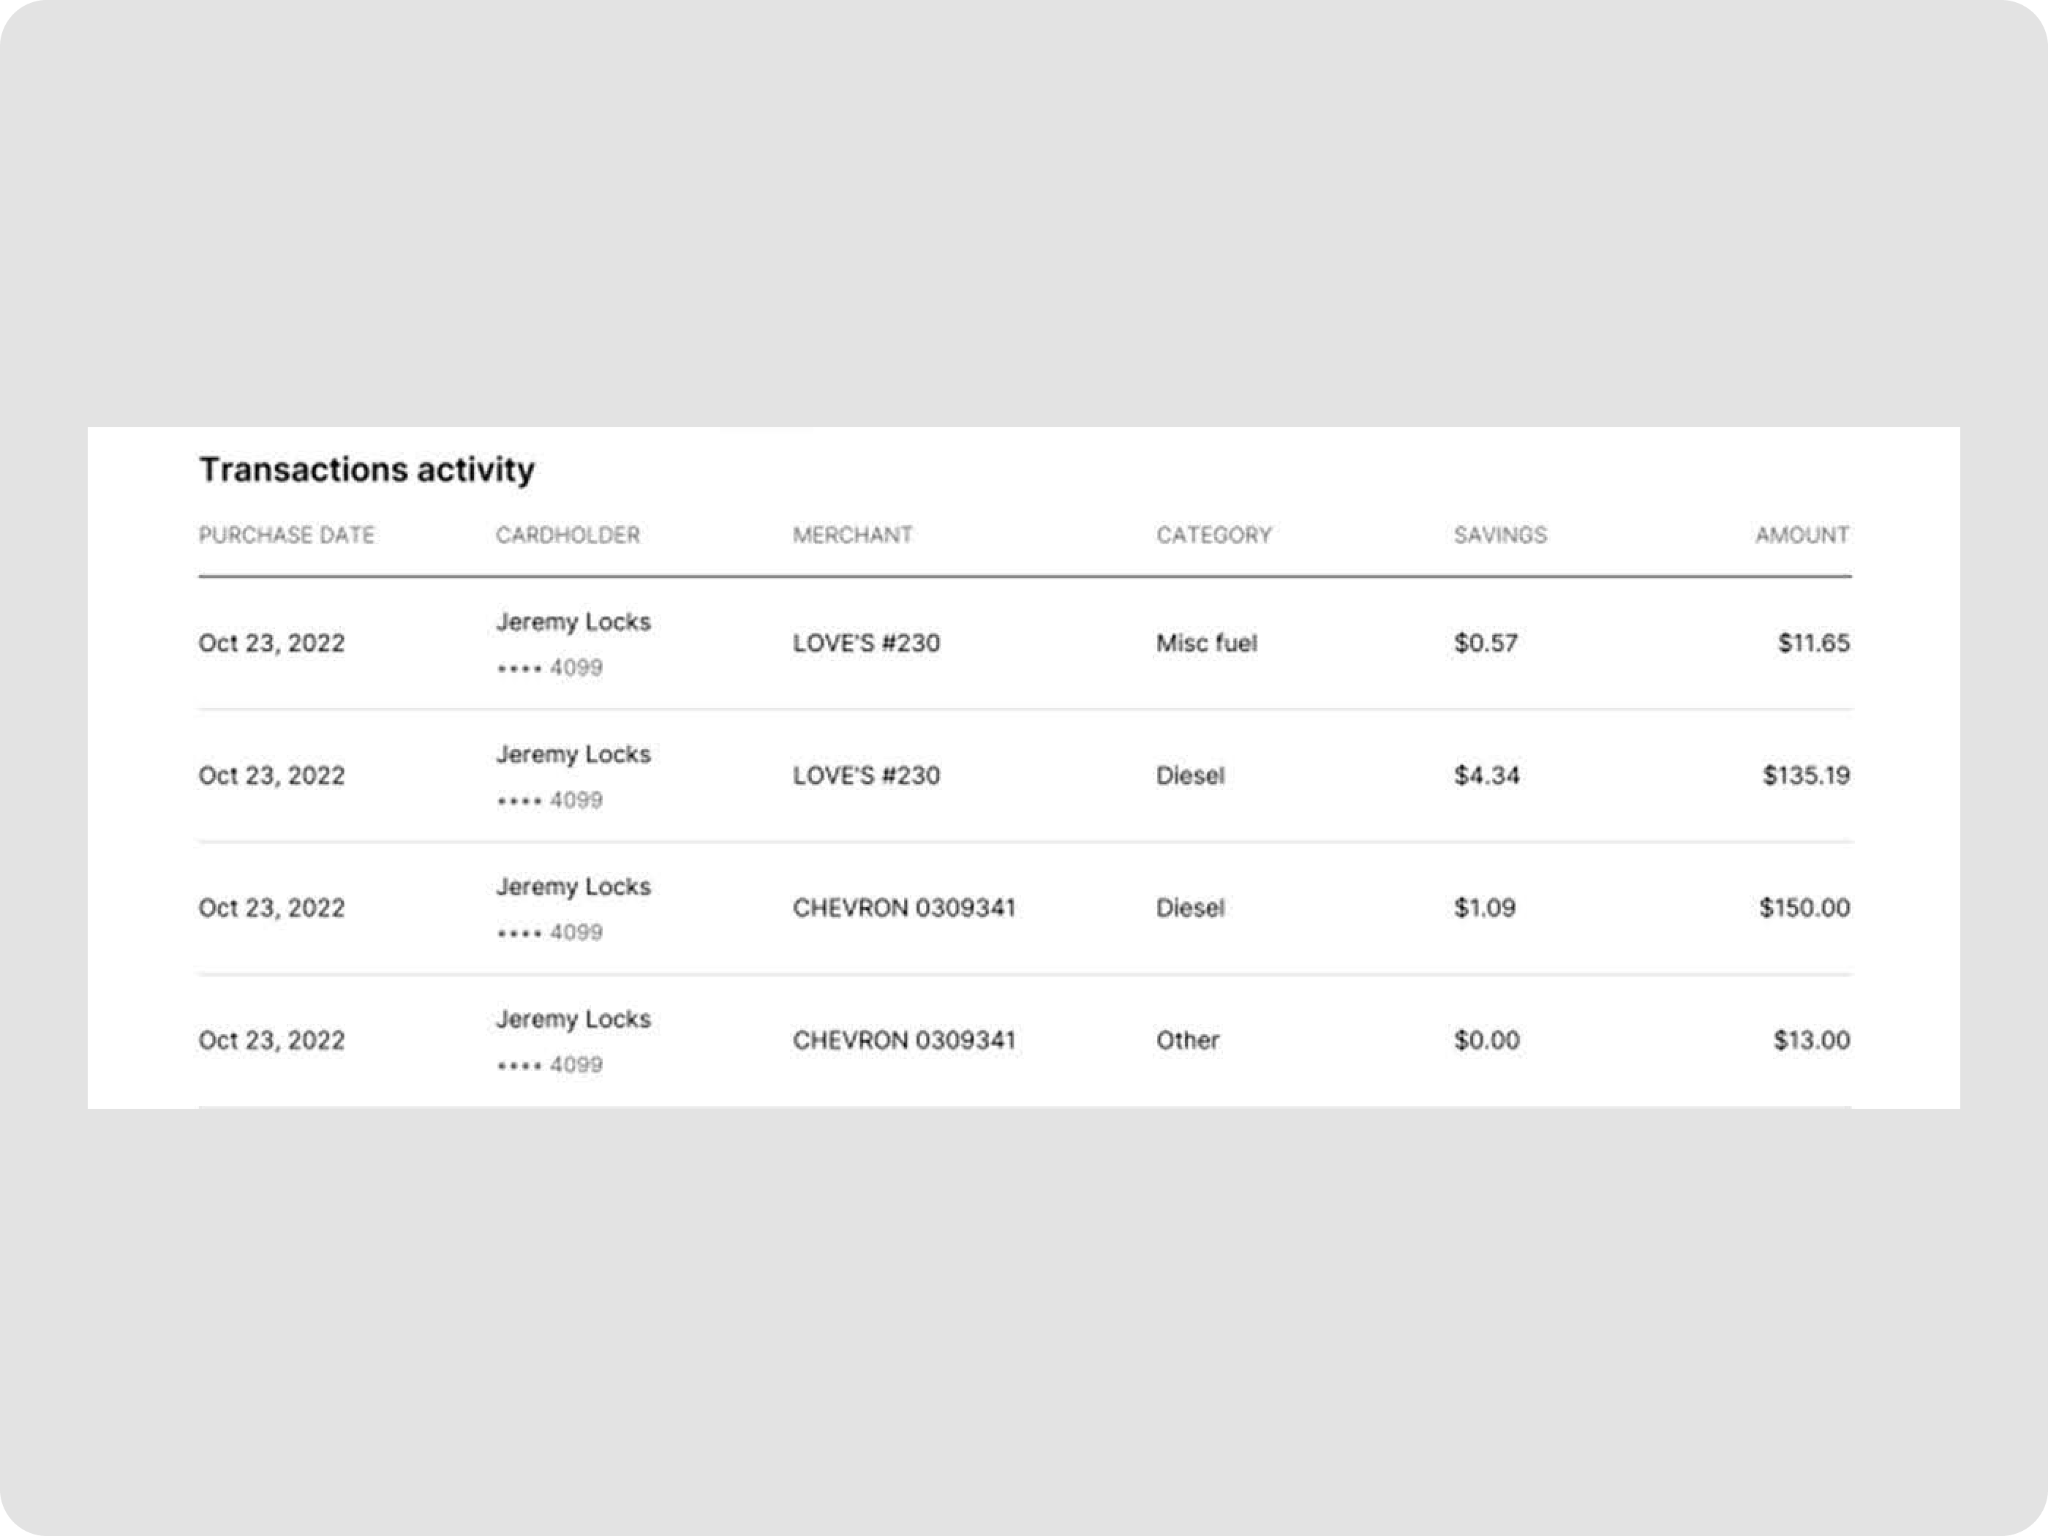The width and height of the screenshot is (2048, 1536).
Task: Open the $150.00 Chevron transaction row
Action: click(x=1803, y=908)
